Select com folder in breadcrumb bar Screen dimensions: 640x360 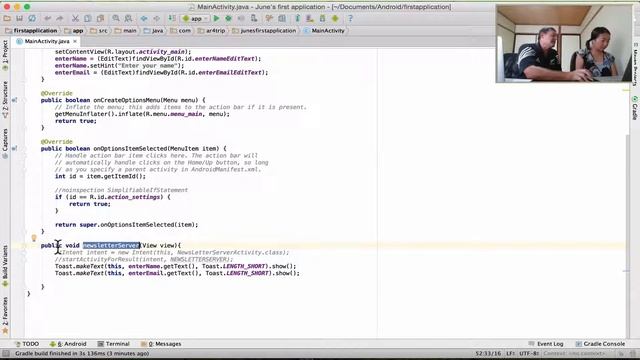180,31
